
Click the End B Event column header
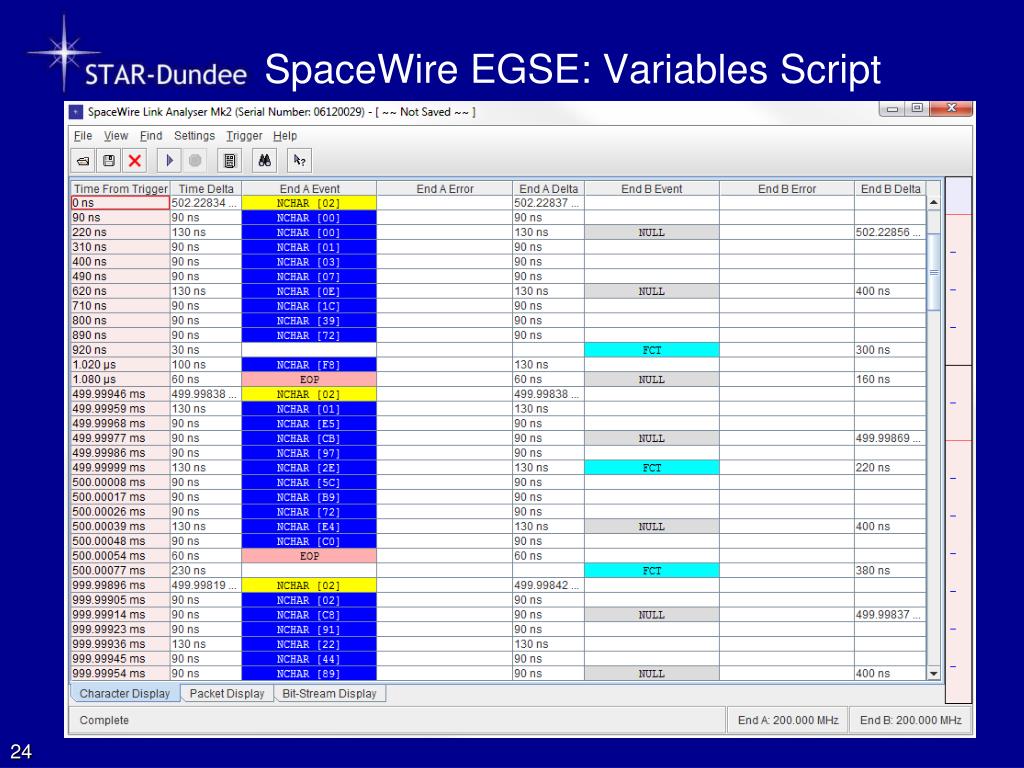[652, 189]
